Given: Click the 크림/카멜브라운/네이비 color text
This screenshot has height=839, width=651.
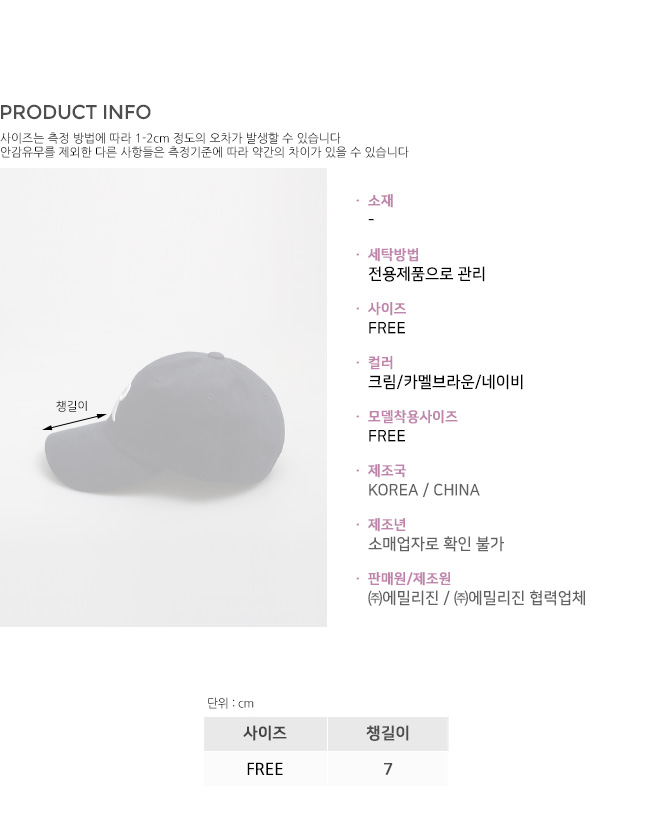Looking at the screenshot, I should 446,382.
